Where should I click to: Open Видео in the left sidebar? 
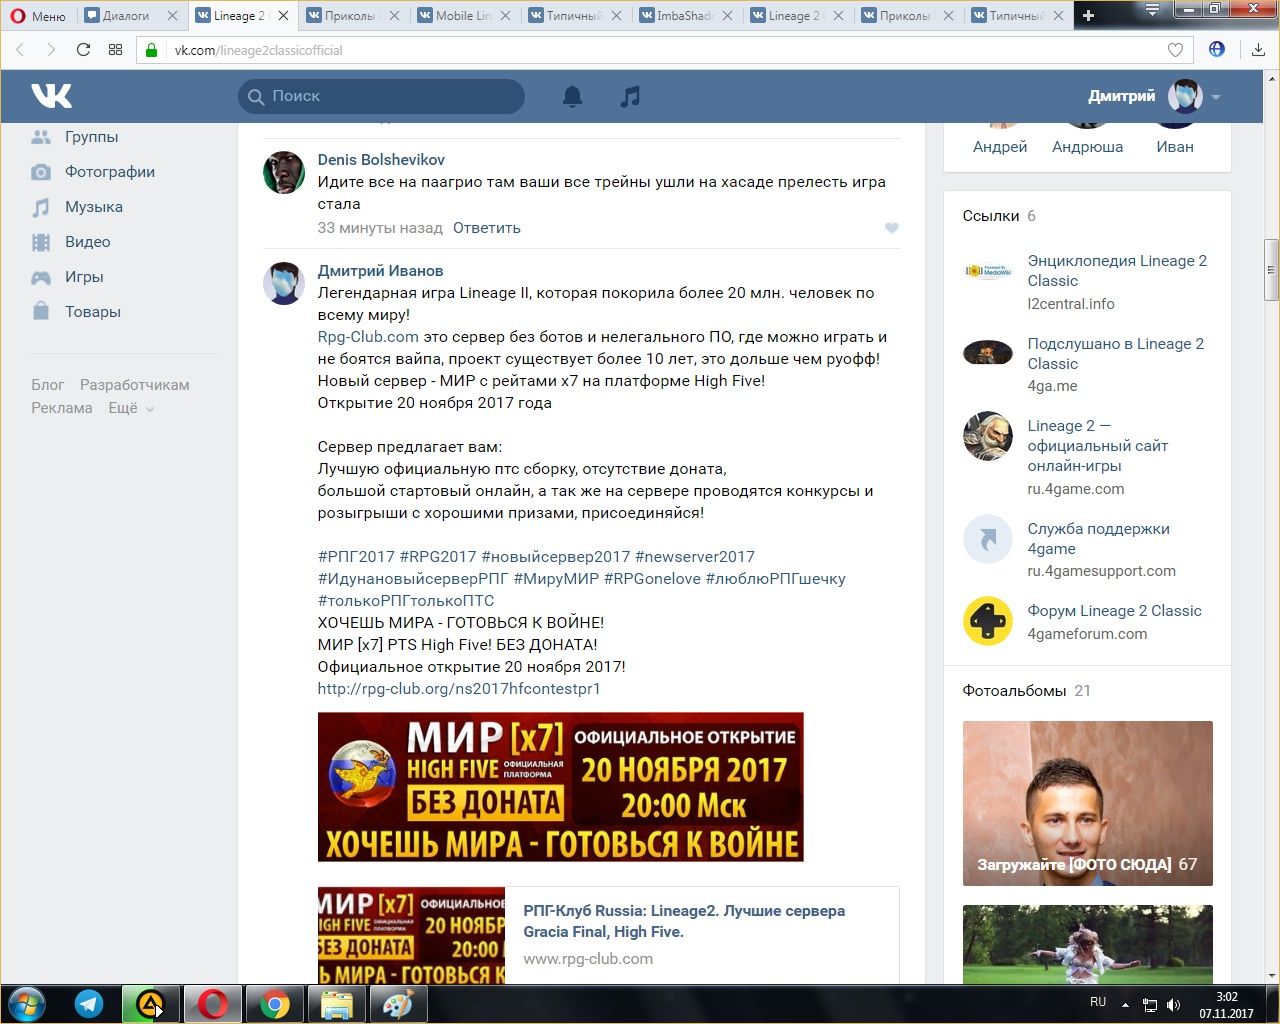(x=88, y=242)
